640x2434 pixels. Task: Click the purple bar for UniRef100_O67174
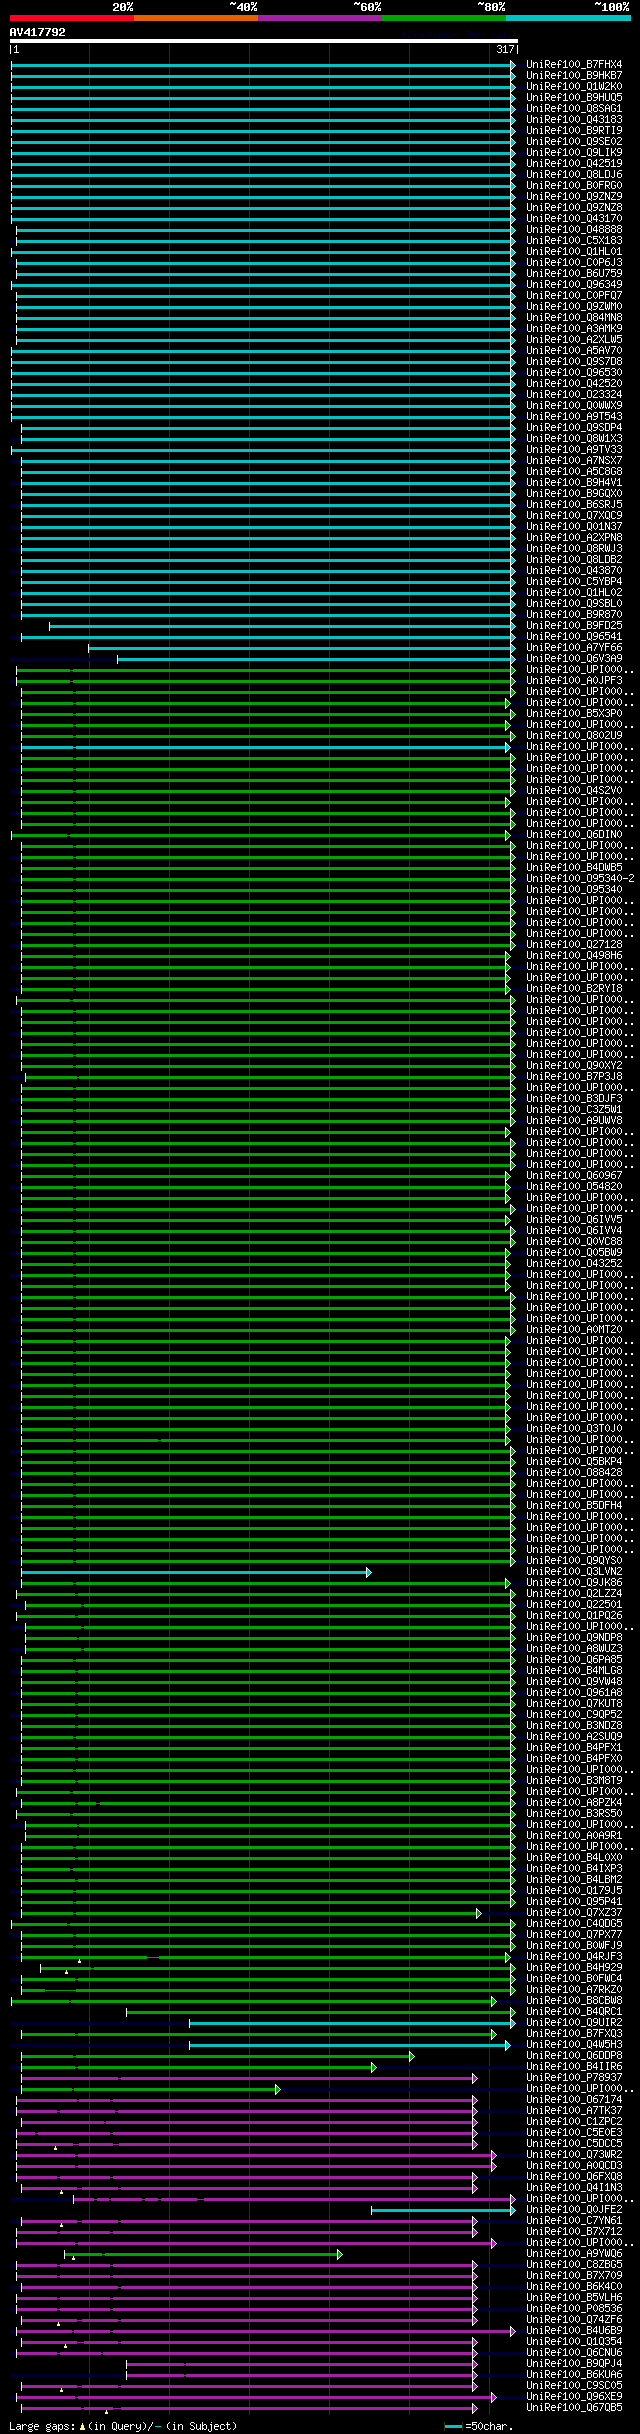point(246,2100)
